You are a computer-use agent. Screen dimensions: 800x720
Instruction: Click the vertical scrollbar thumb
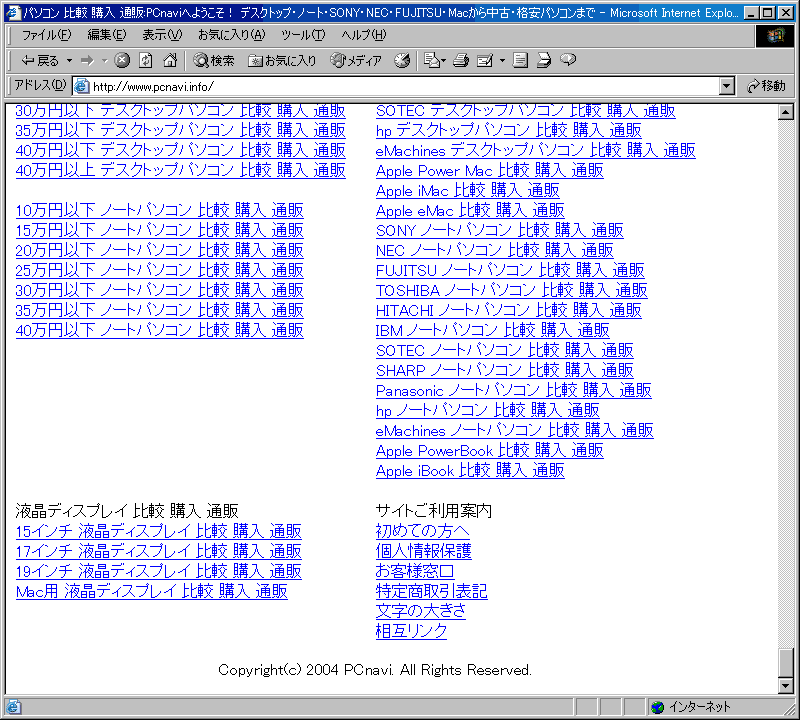point(785,662)
